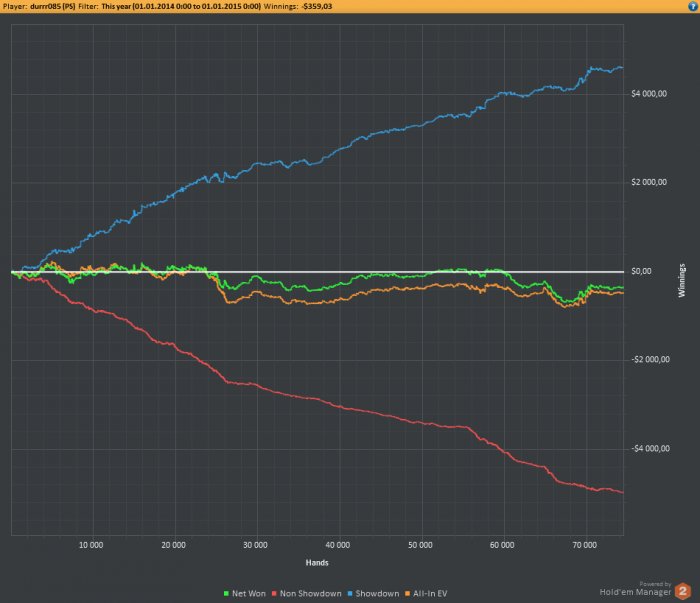Click the Winnings total -$359,03
700x603 pixels.
(317, 6)
